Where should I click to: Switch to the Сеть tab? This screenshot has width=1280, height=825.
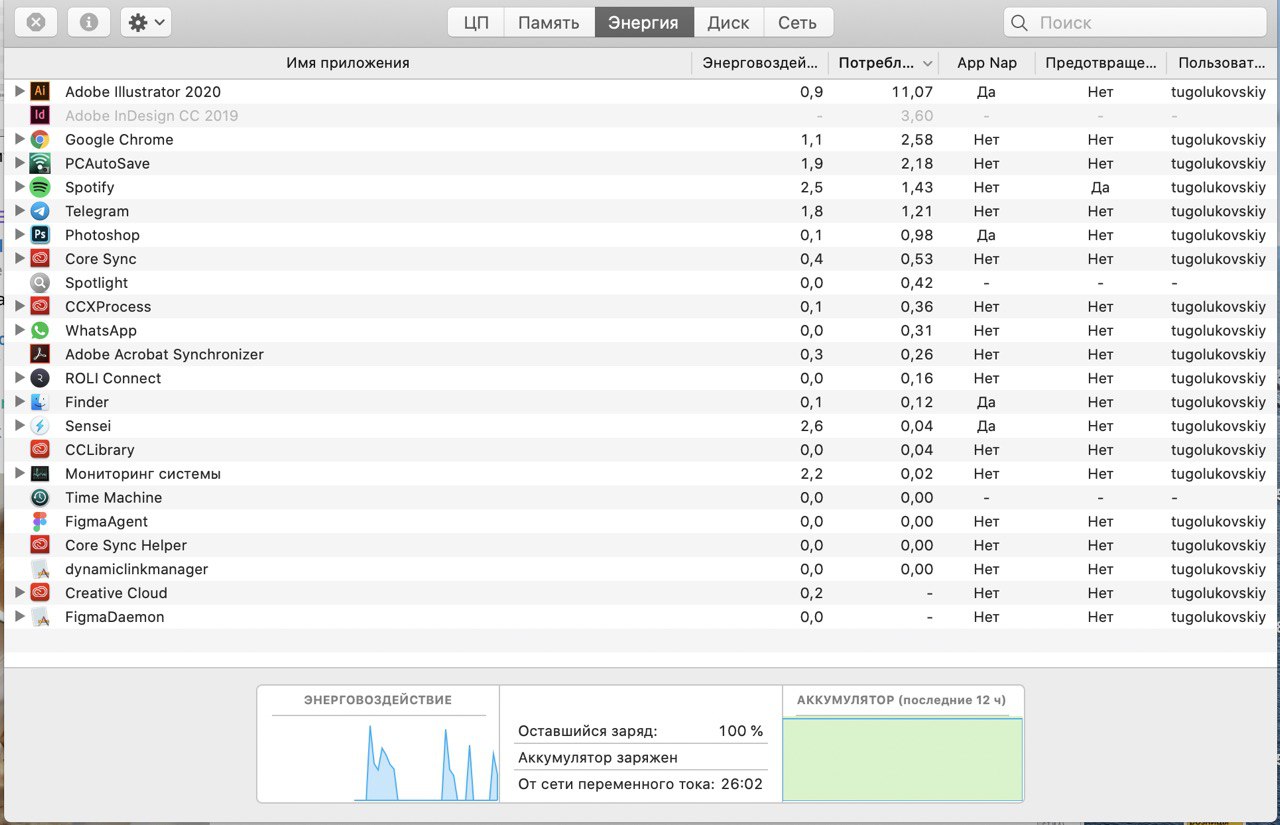point(798,22)
